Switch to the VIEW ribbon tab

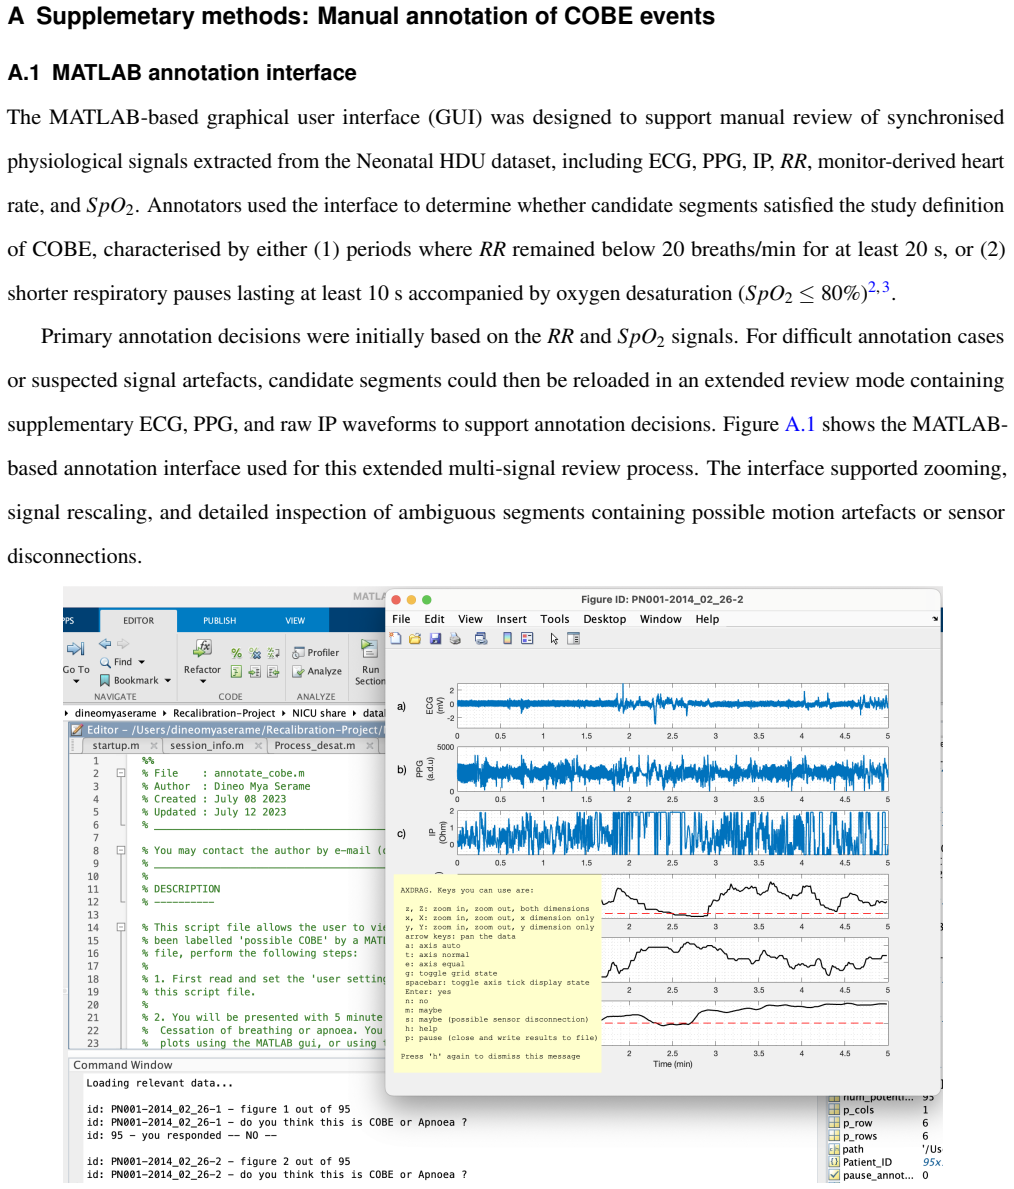295,620
